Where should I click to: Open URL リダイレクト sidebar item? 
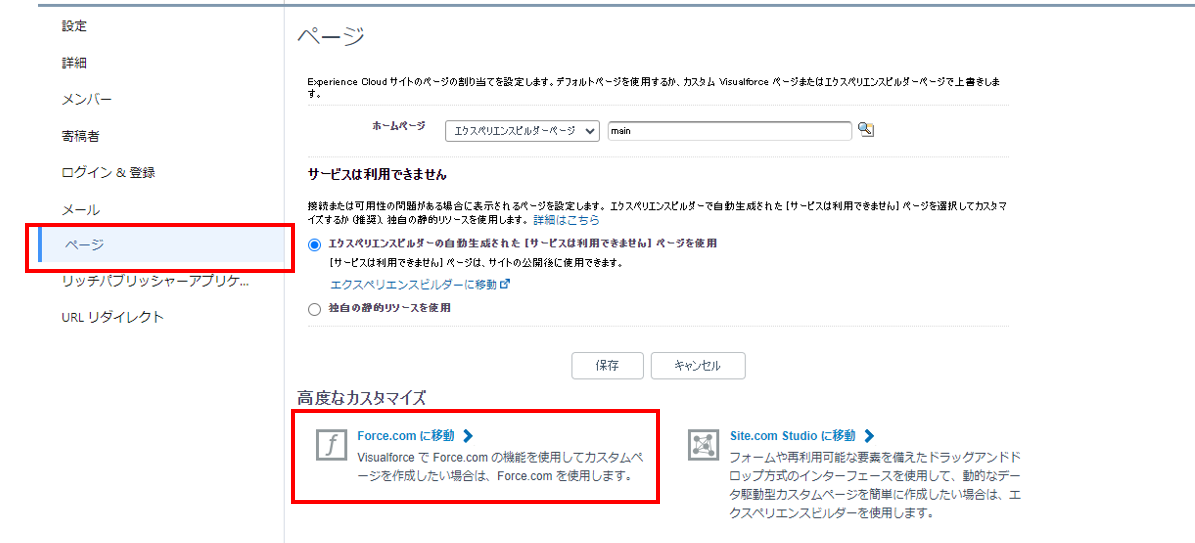[112, 317]
